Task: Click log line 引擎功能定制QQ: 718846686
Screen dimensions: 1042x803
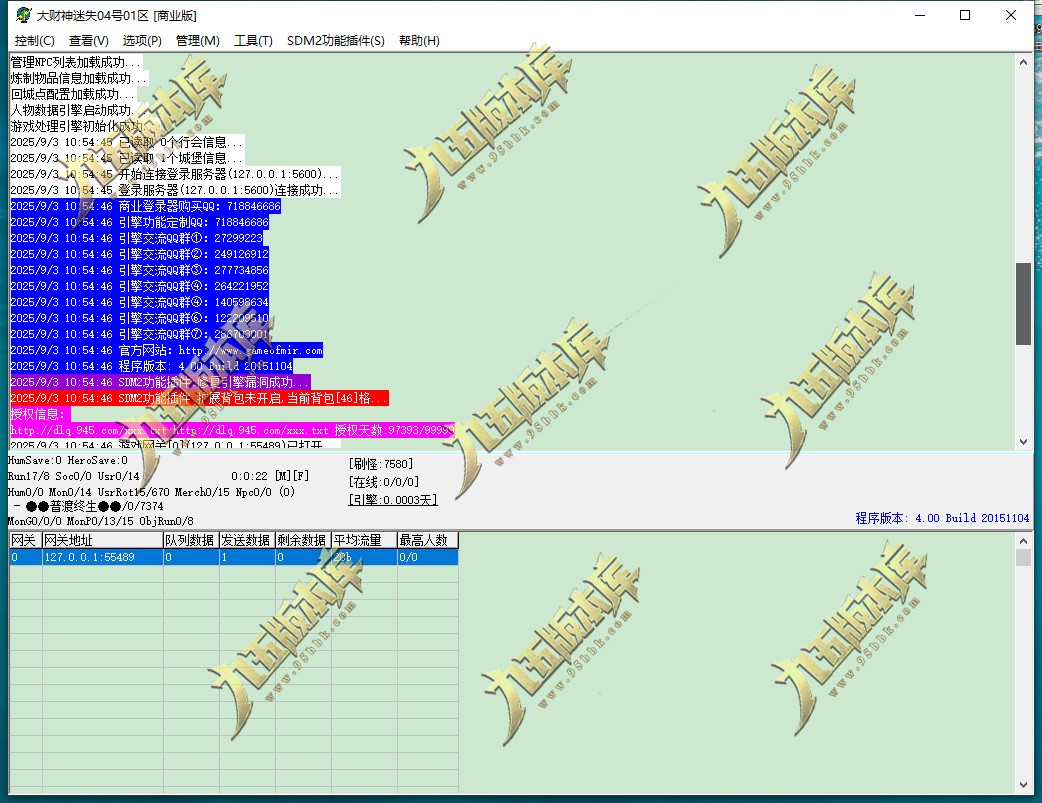Action: [x=140, y=222]
